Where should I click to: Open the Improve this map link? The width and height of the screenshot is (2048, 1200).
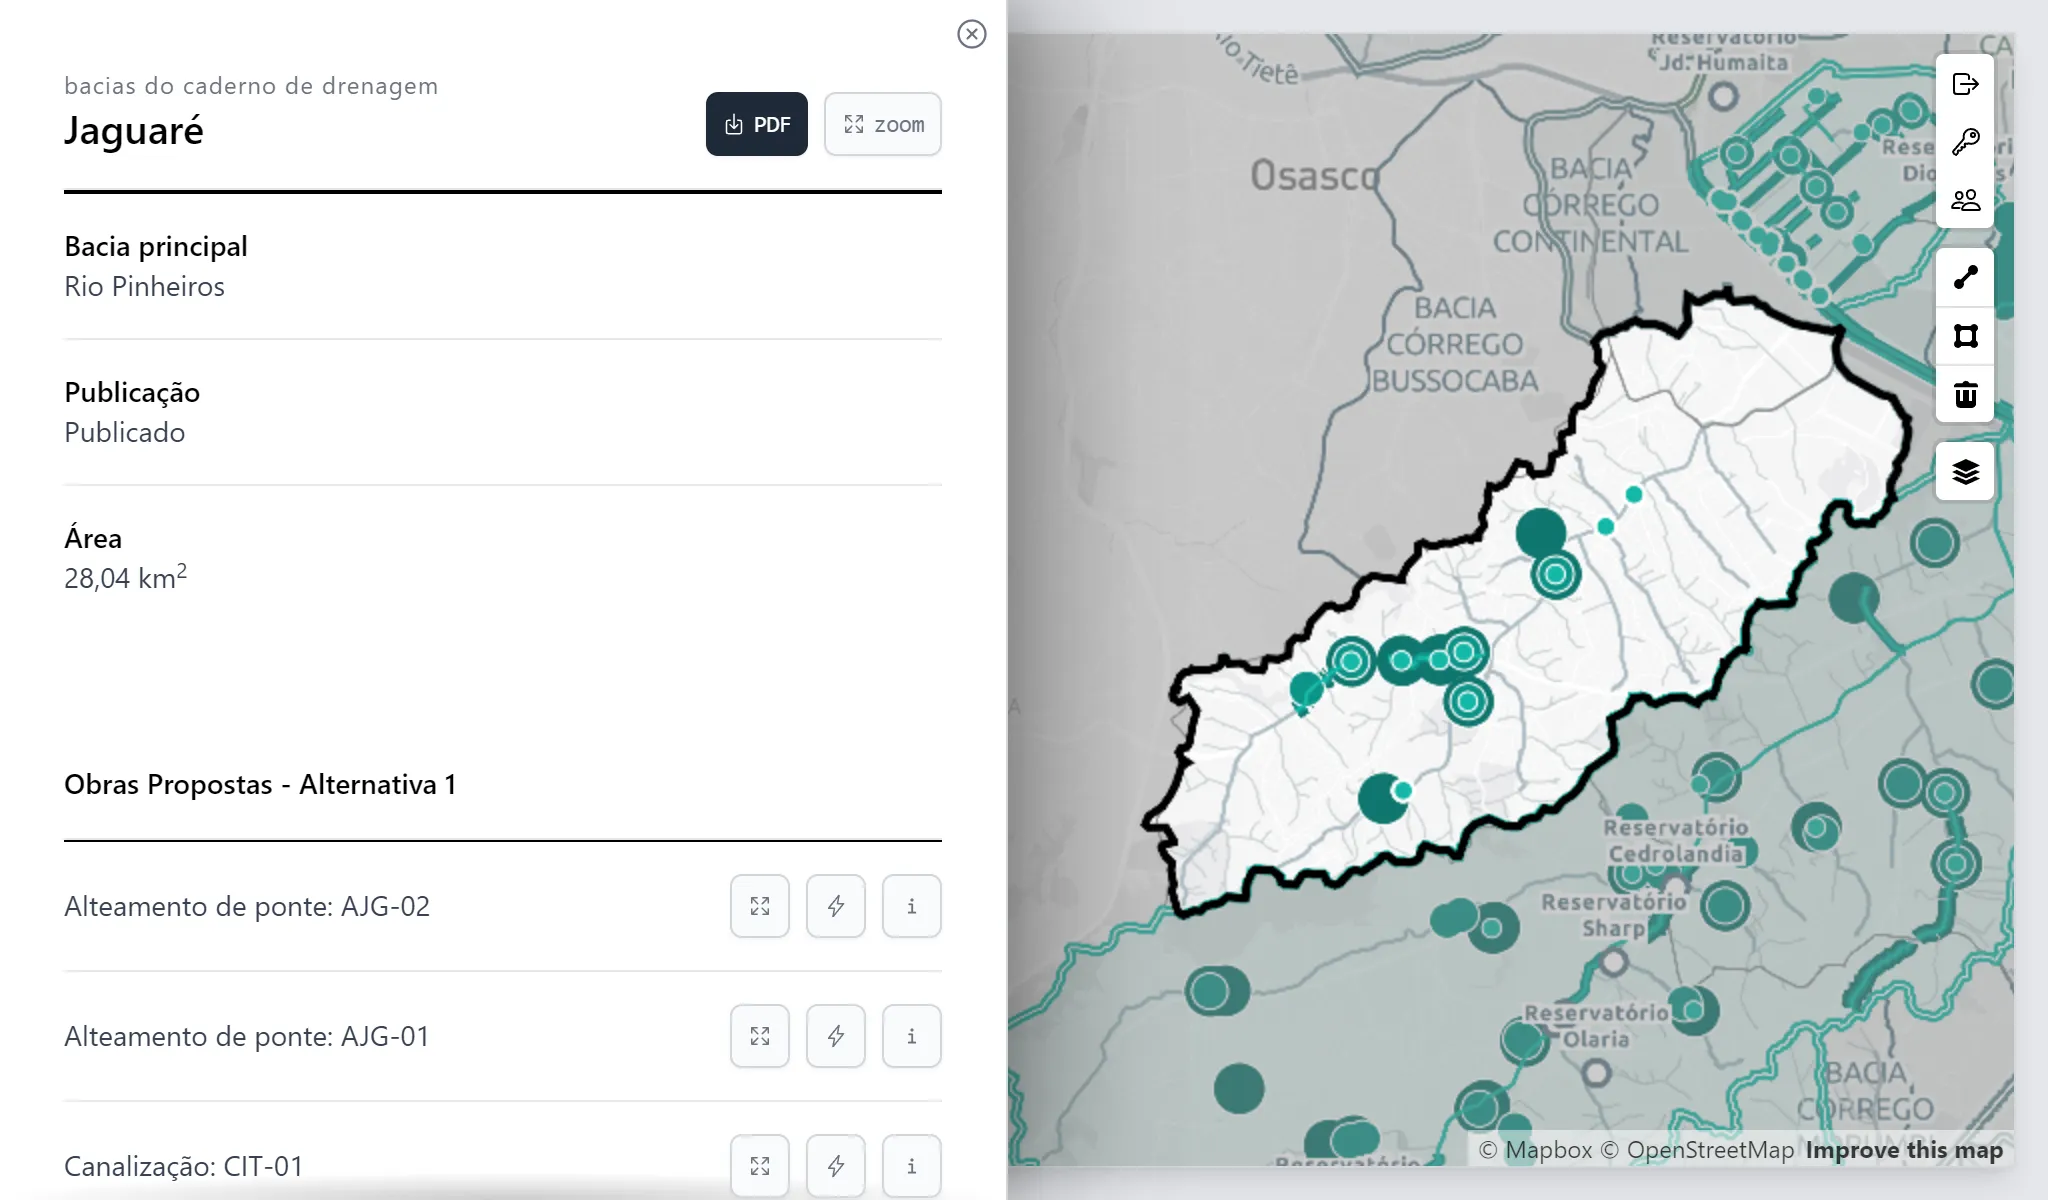1904,1150
